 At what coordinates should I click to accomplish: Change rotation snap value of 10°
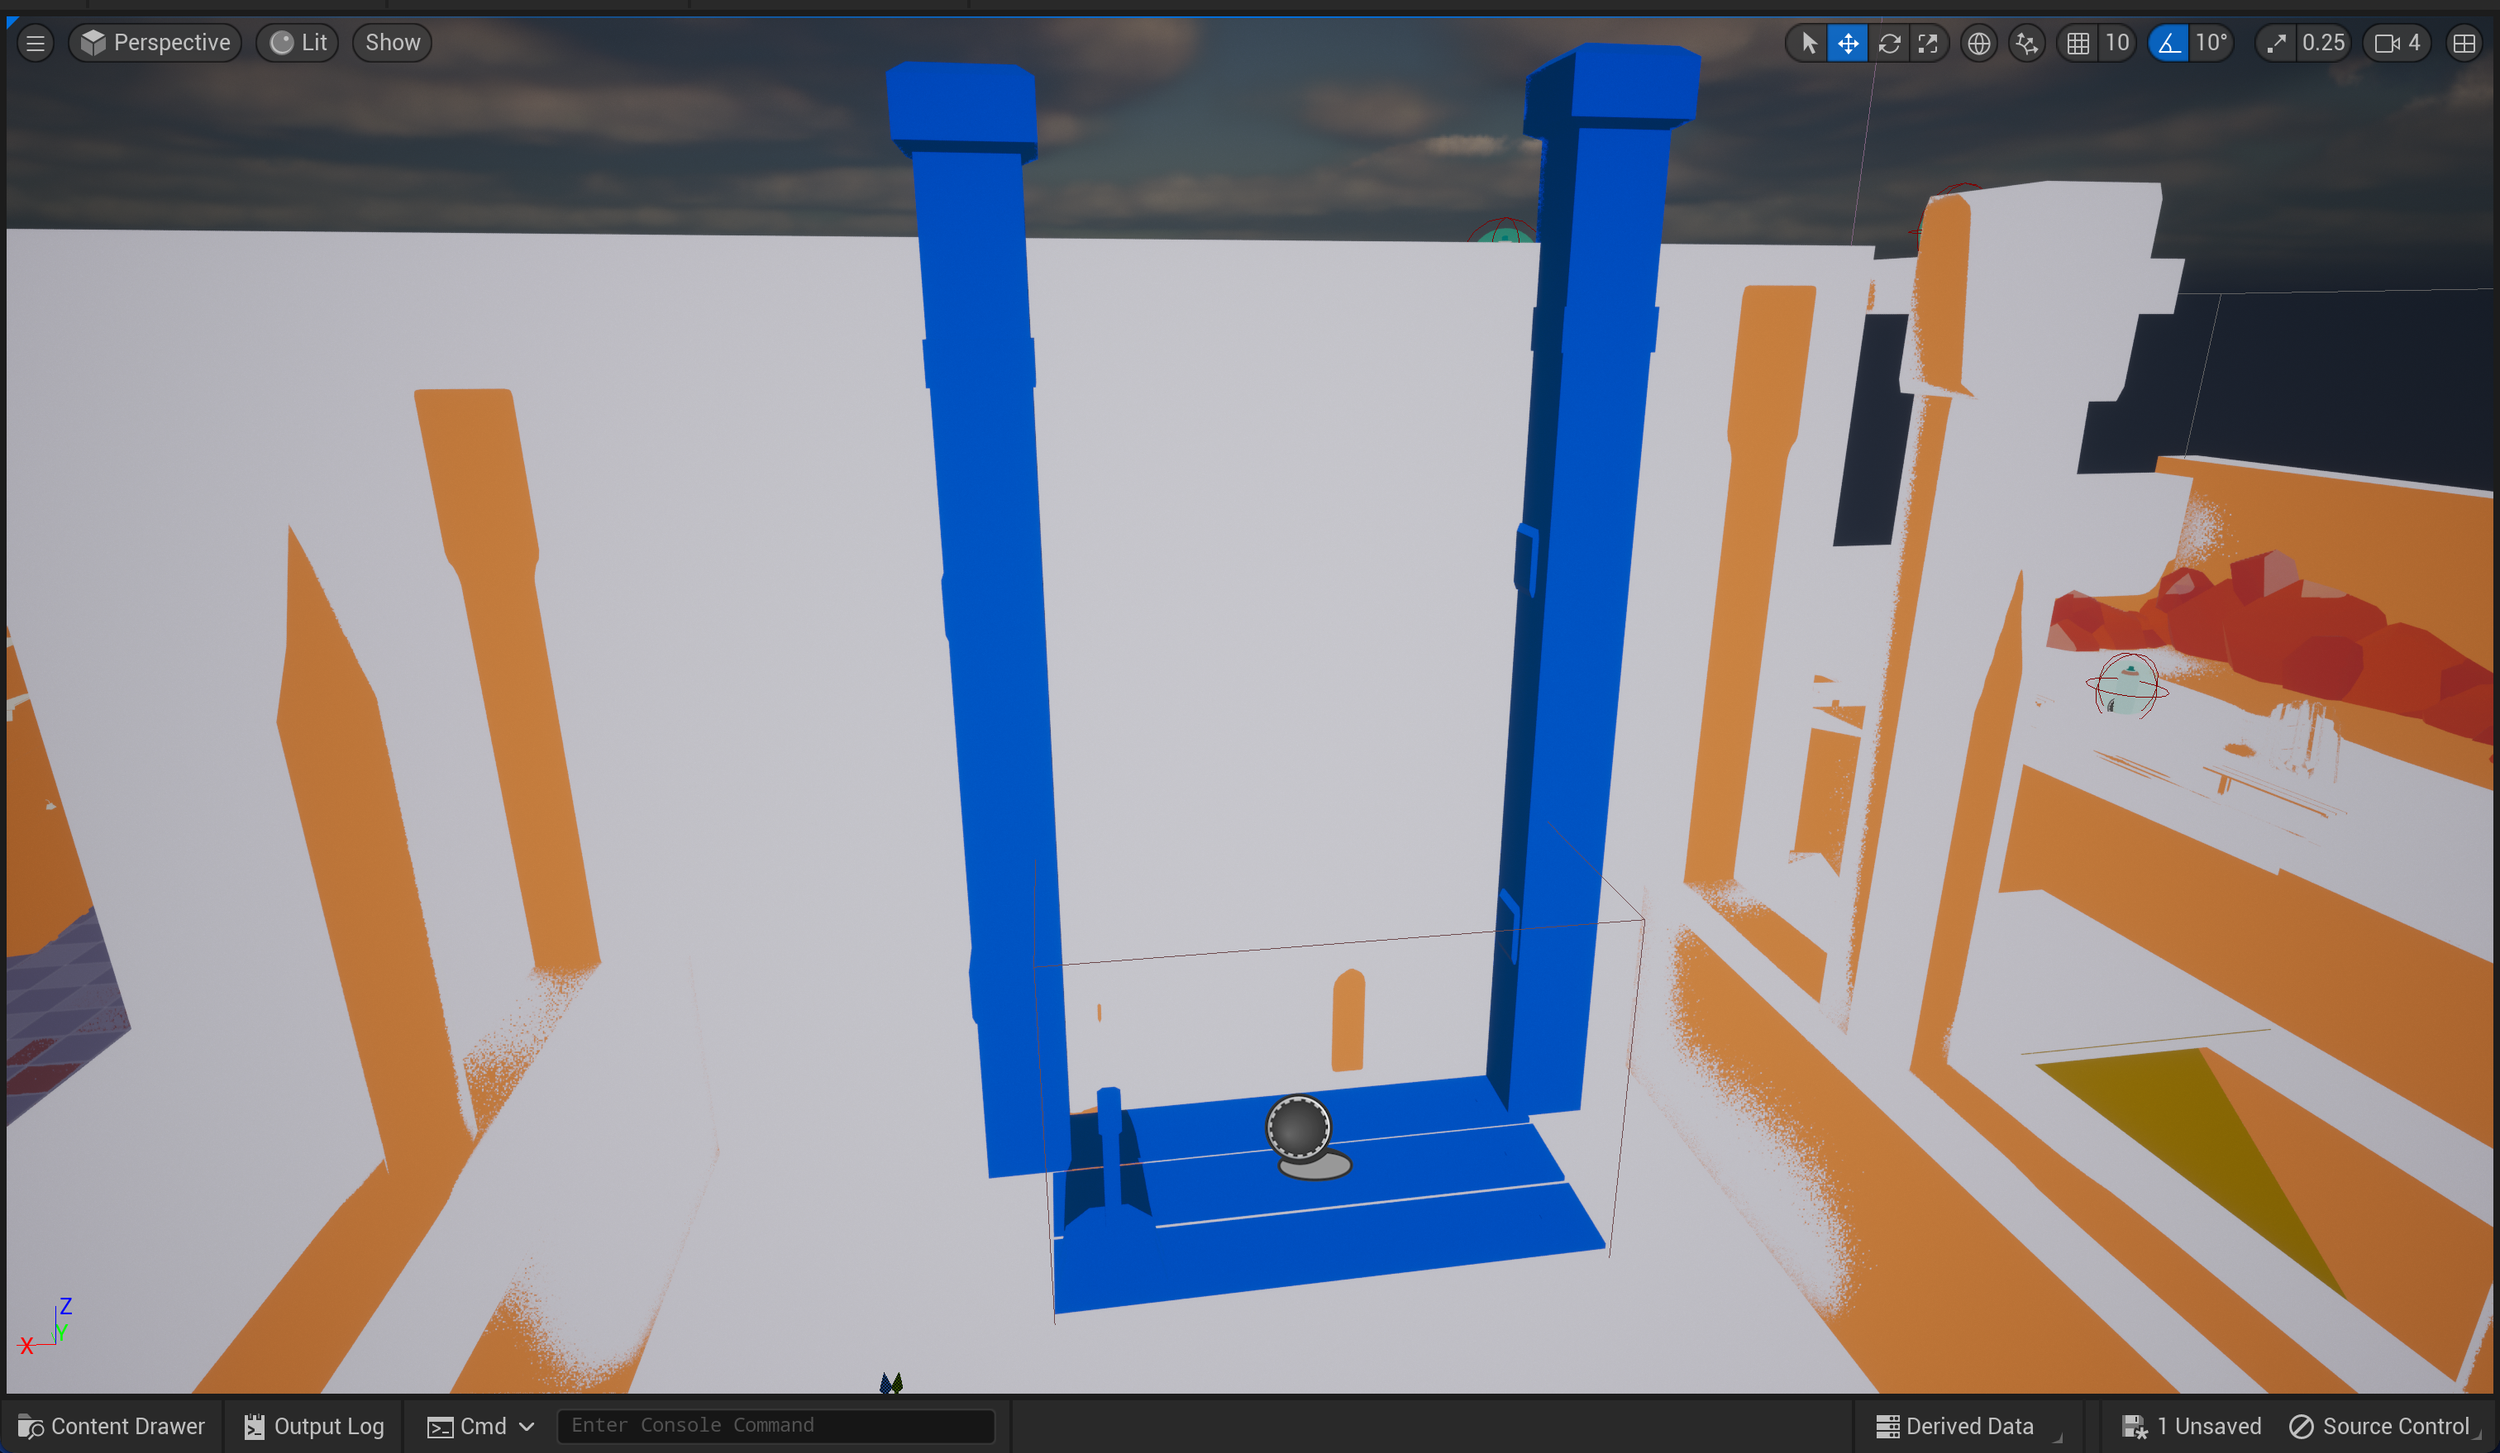coord(2211,43)
